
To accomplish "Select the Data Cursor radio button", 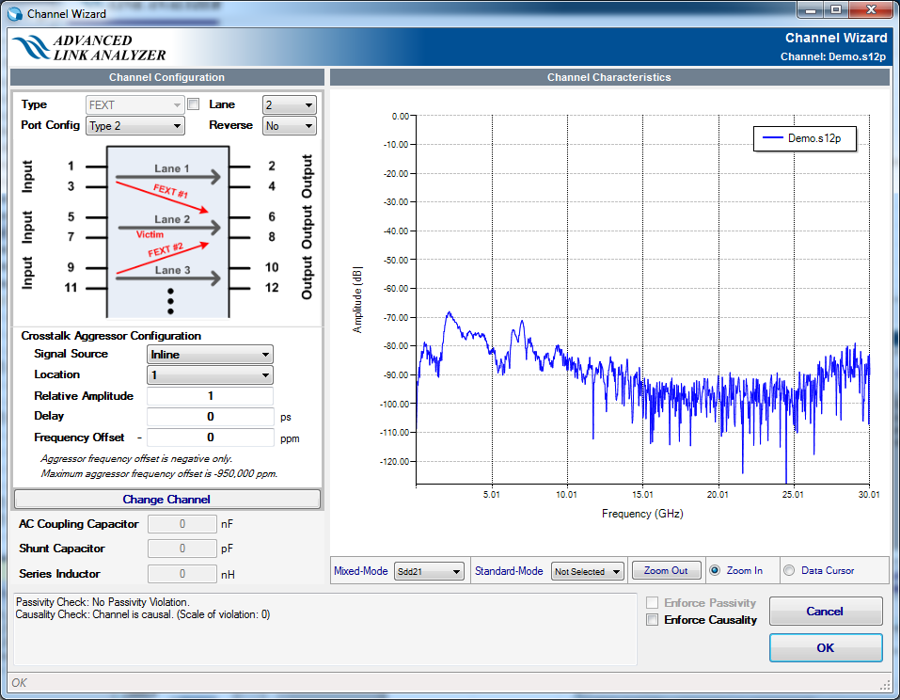I will (789, 571).
